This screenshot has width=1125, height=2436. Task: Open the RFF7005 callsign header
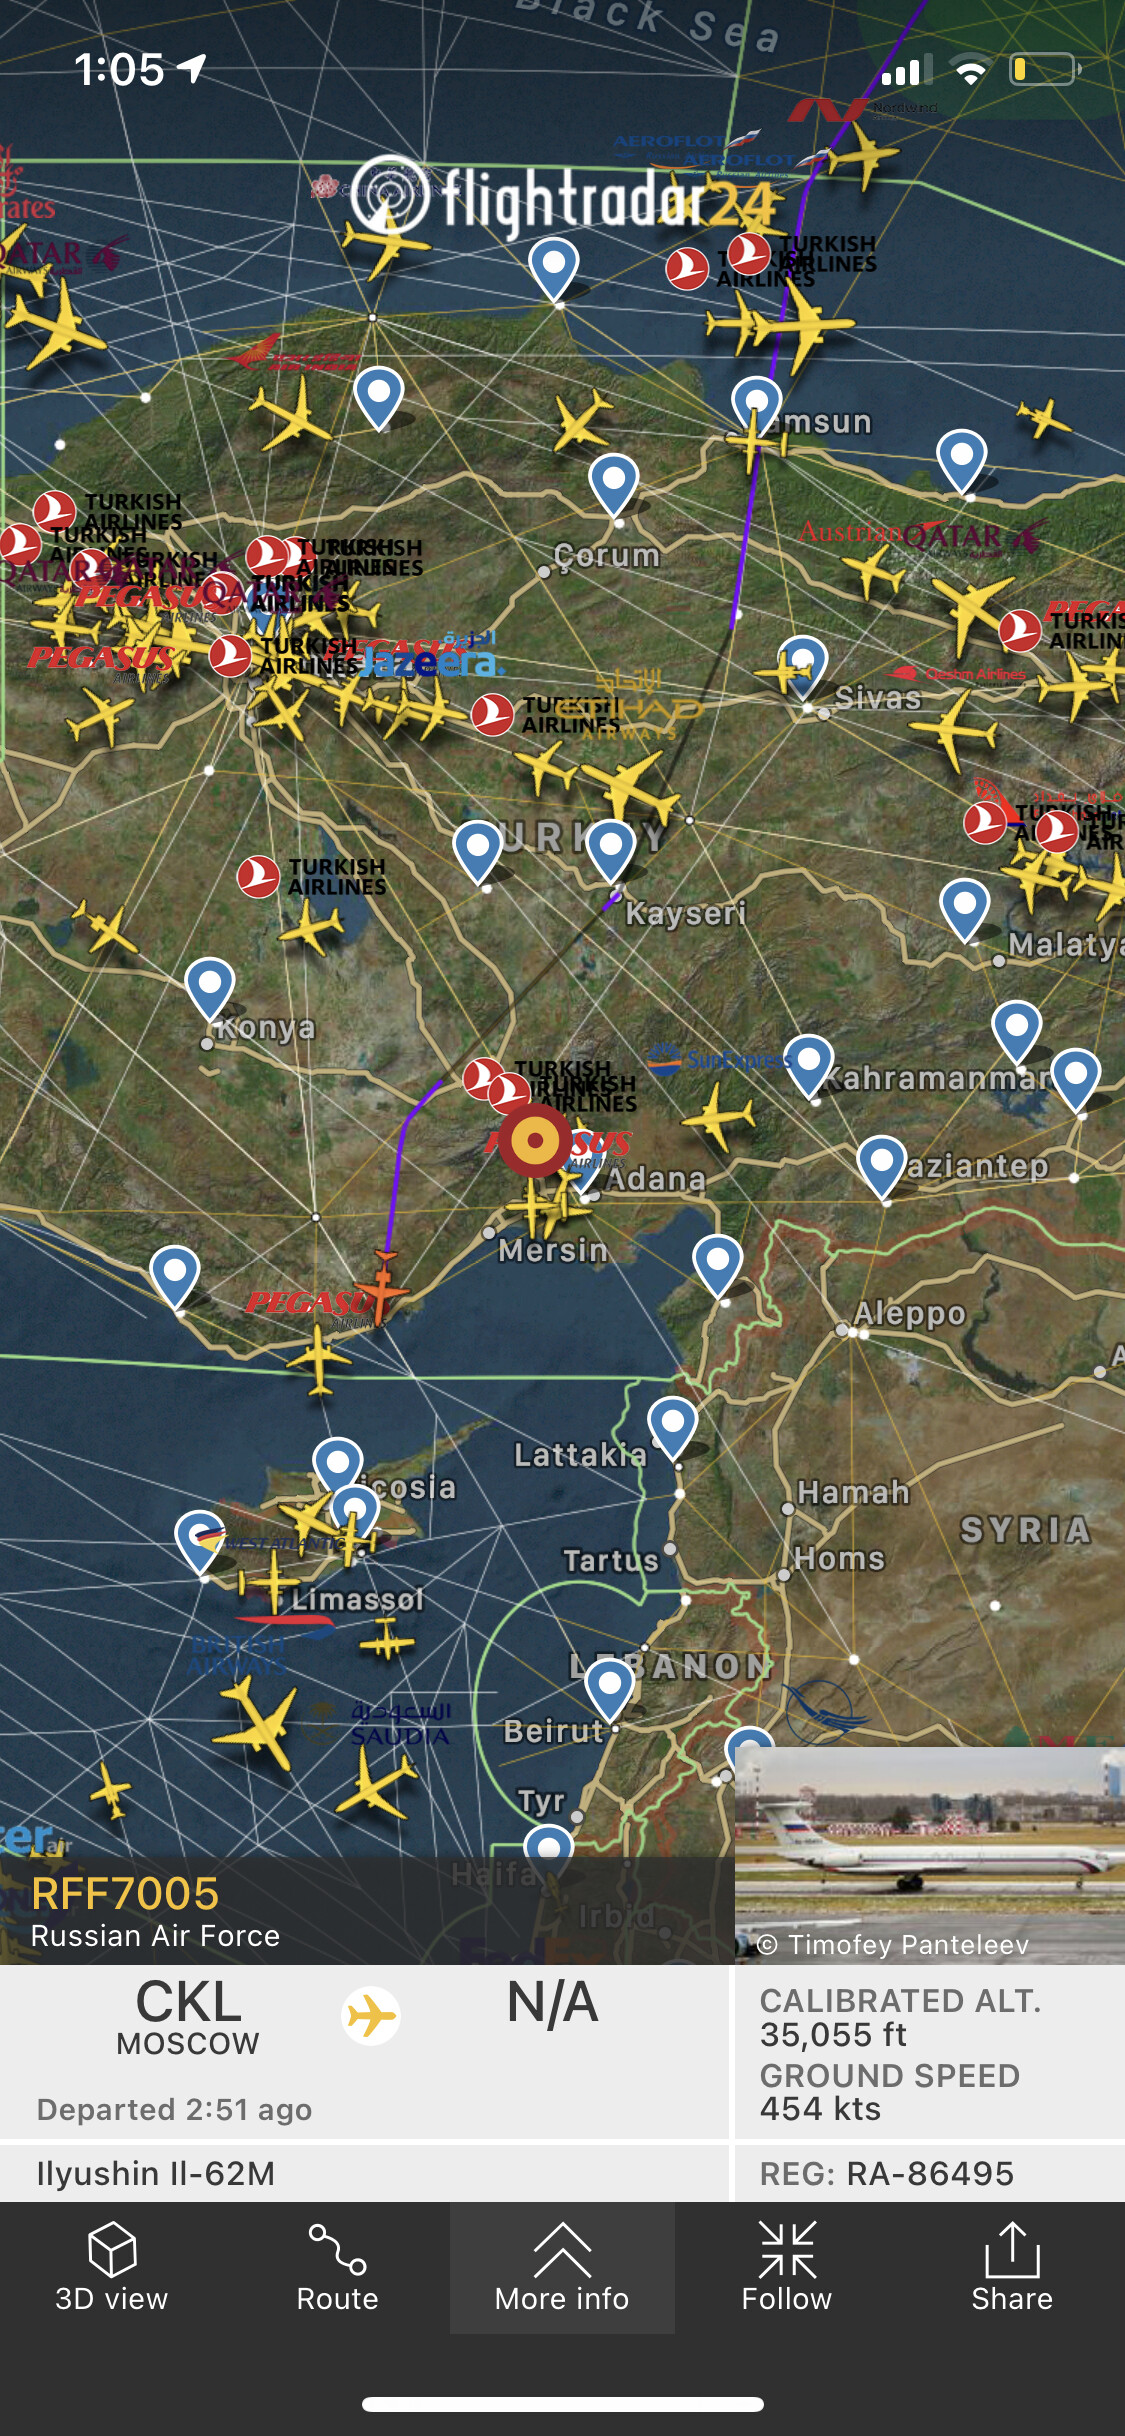(x=125, y=1893)
